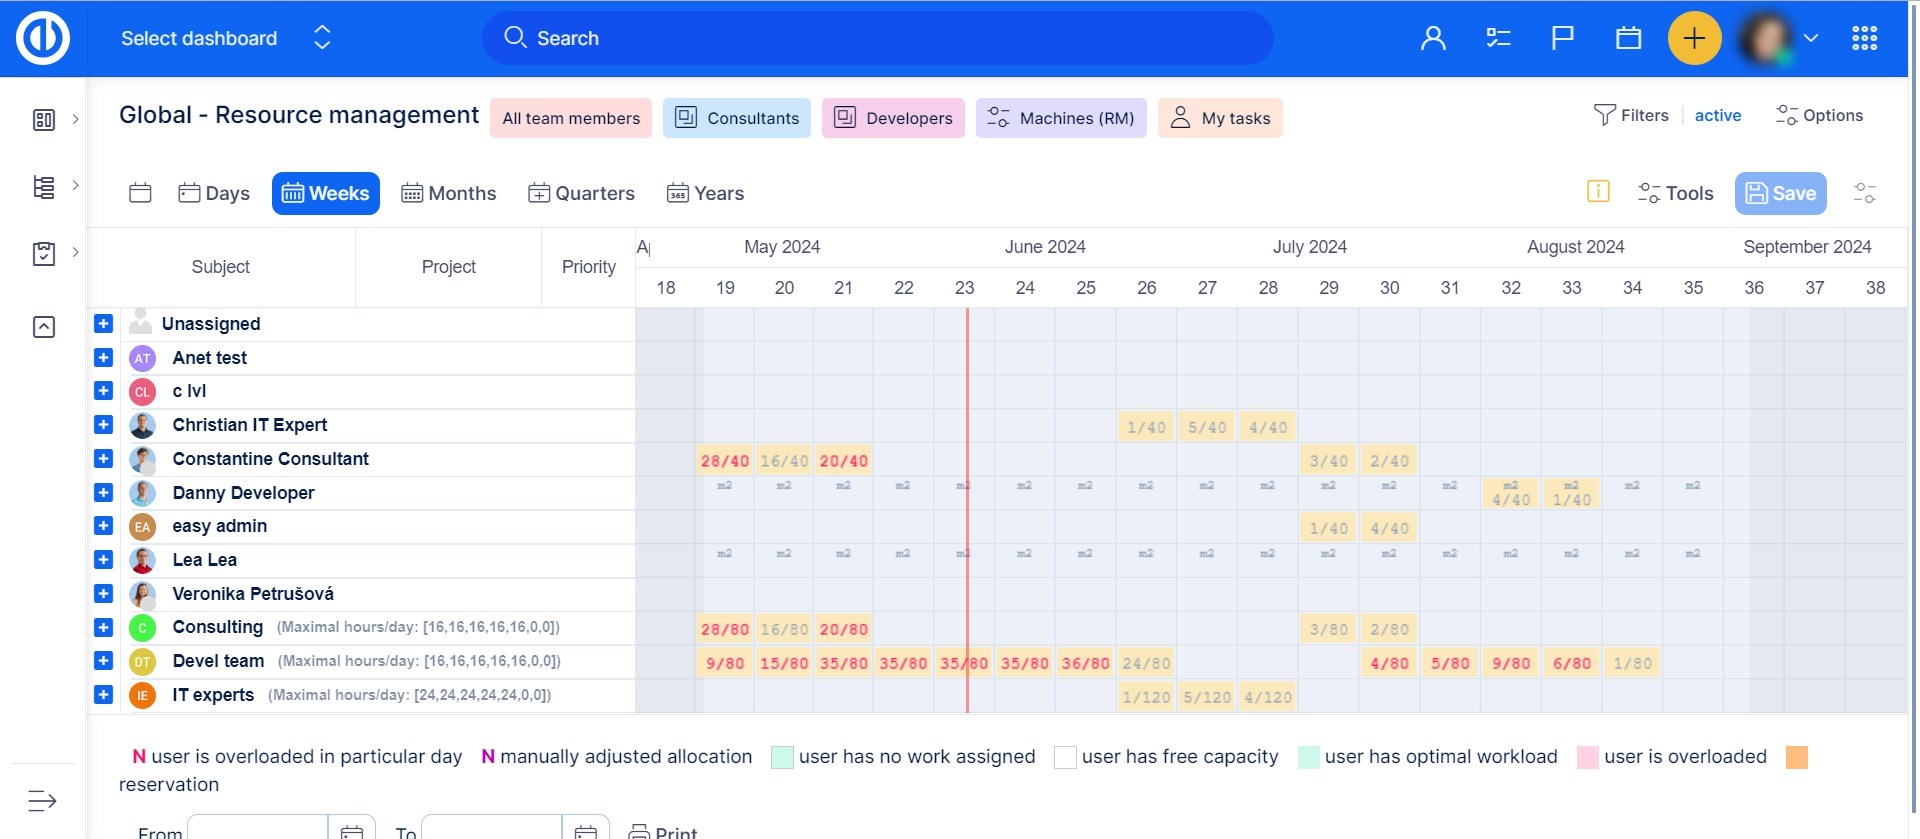Click the Print icon below the legend

point(639,831)
